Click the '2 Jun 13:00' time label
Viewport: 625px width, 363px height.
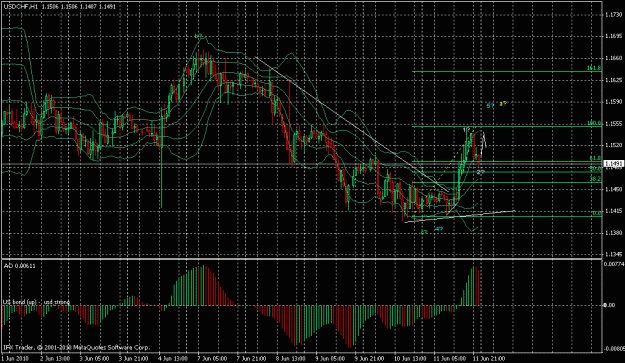point(55,359)
